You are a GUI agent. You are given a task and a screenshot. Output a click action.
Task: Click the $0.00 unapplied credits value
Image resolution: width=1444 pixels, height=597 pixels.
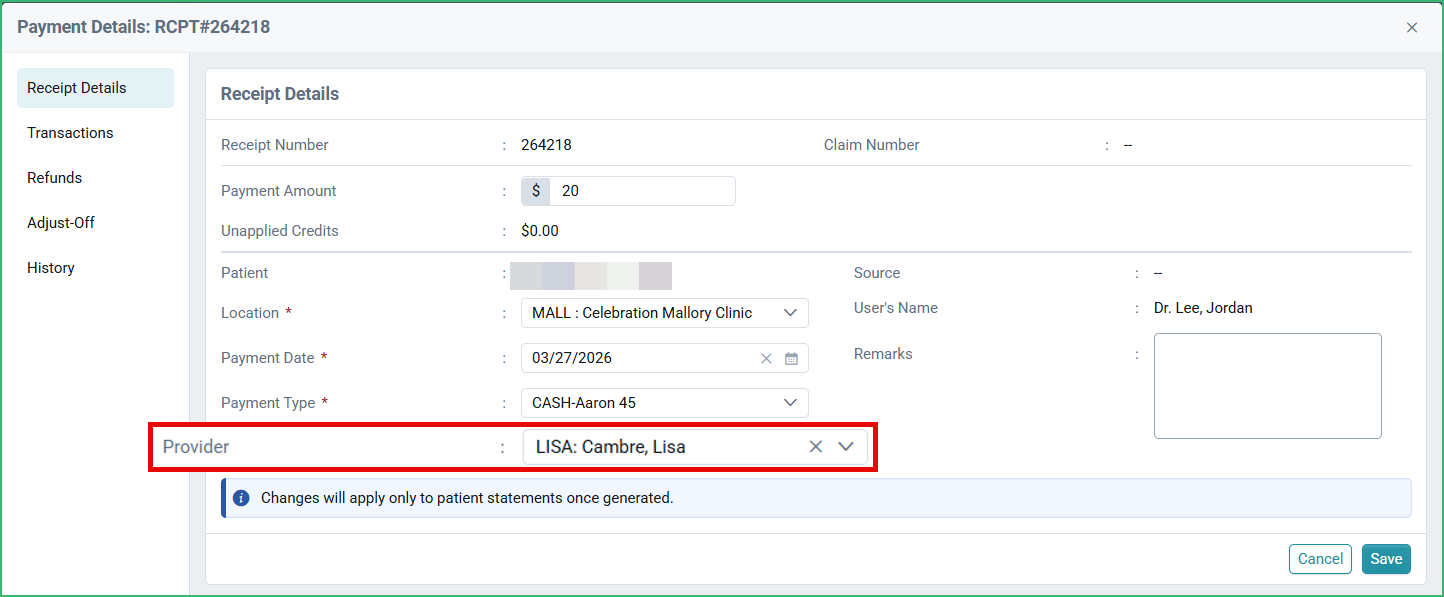pyautogui.click(x=540, y=231)
